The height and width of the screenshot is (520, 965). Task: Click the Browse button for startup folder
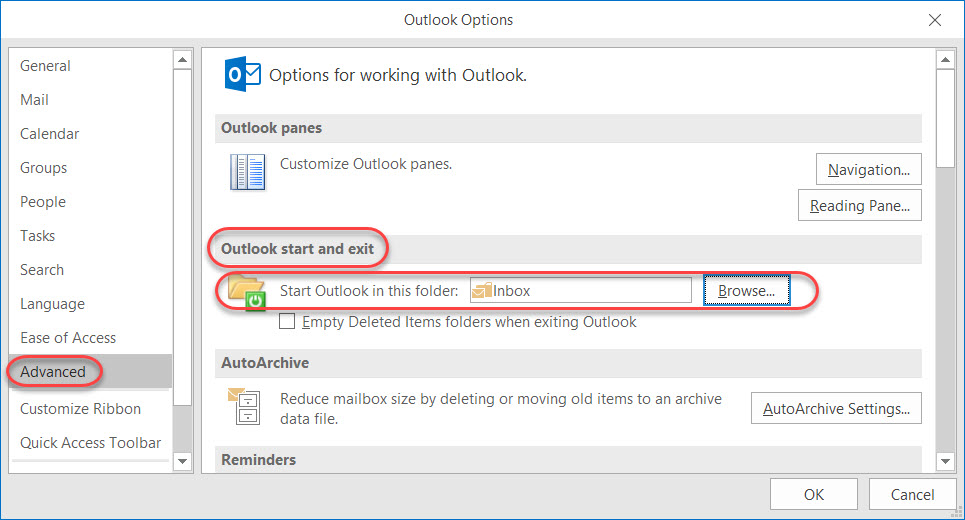pyautogui.click(x=747, y=291)
